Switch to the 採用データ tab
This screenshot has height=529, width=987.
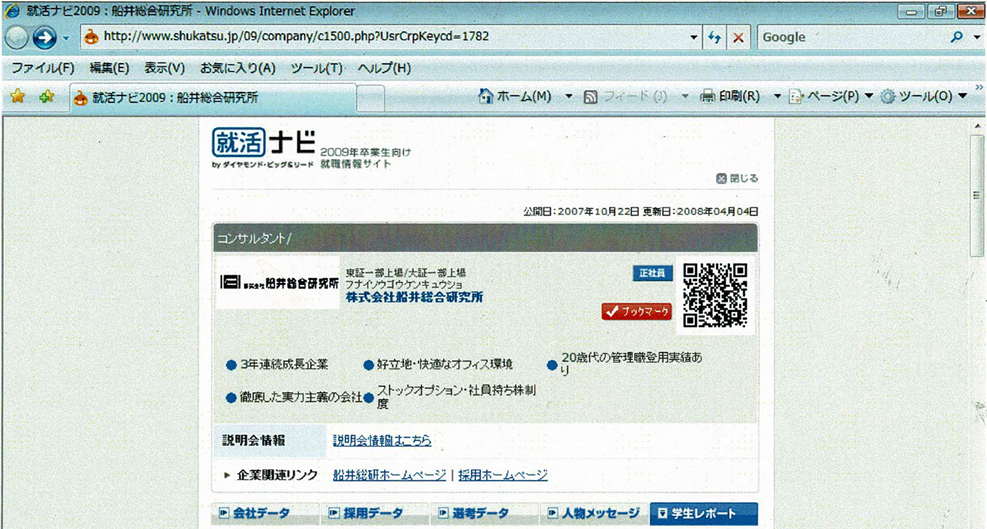tap(375, 513)
